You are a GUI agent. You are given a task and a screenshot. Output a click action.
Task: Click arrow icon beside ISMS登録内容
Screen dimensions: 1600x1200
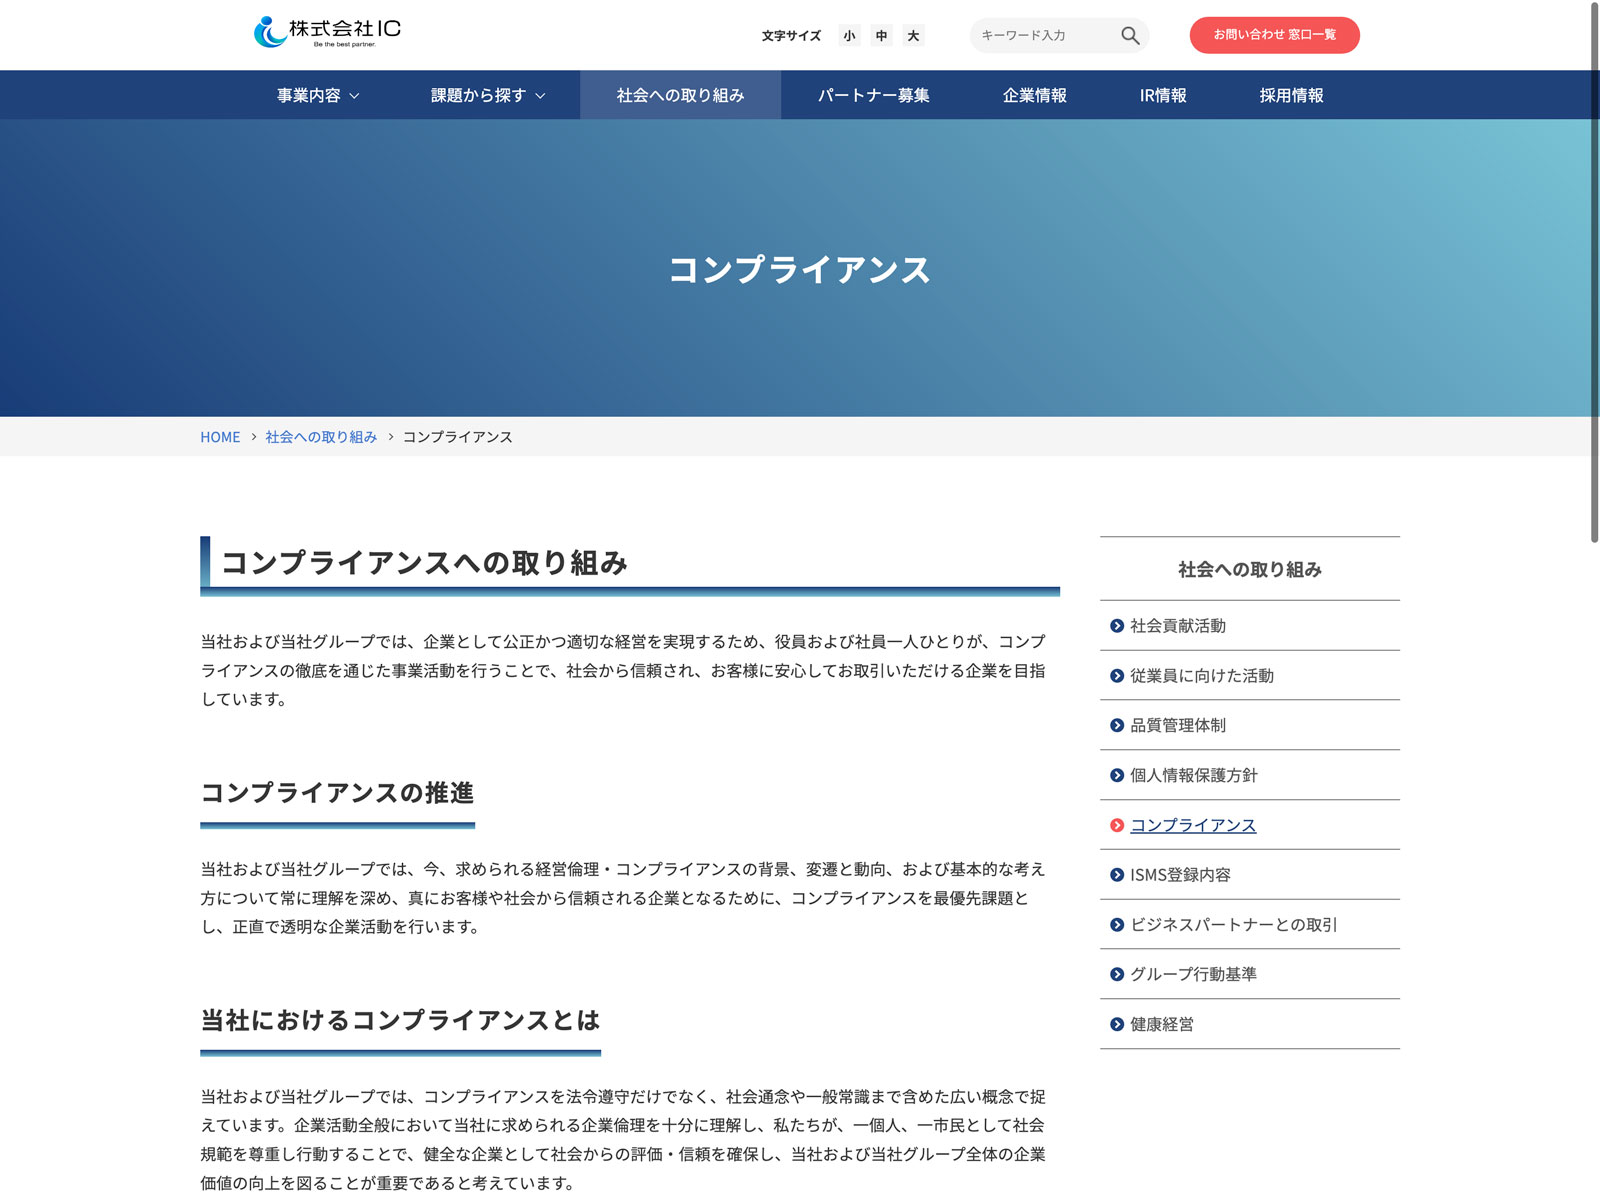pos(1117,875)
